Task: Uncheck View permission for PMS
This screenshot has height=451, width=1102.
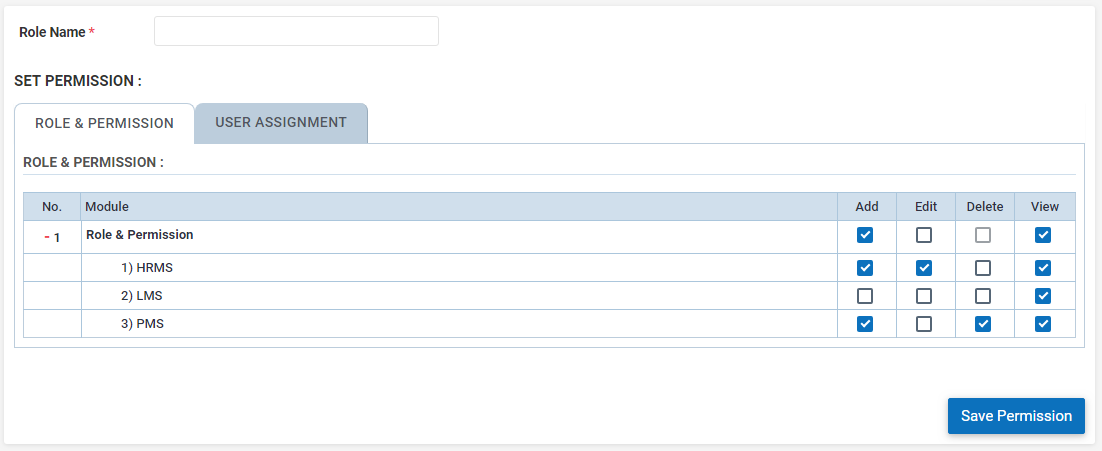Action: [1043, 324]
